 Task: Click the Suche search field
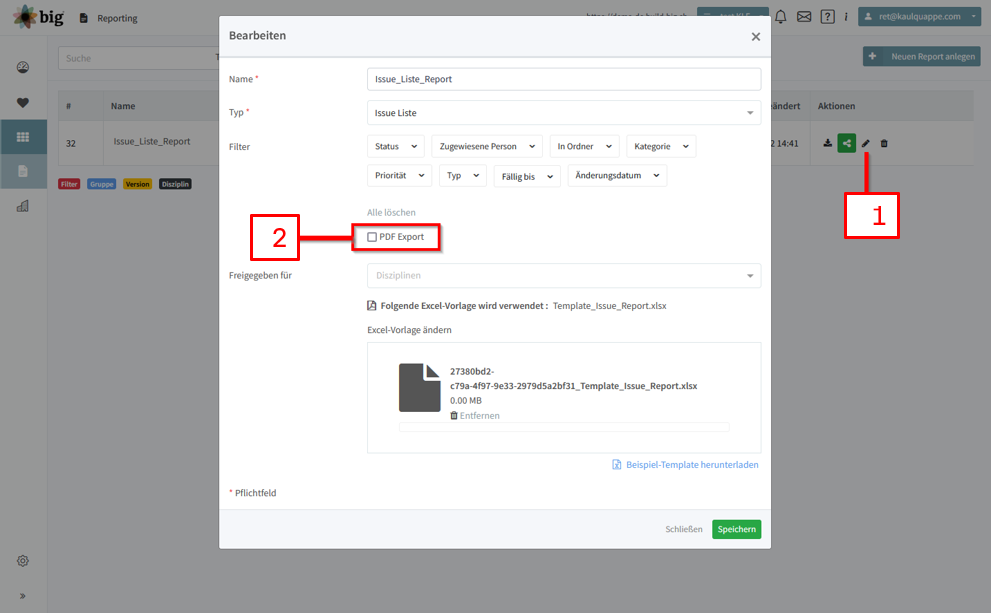tap(138, 58)
